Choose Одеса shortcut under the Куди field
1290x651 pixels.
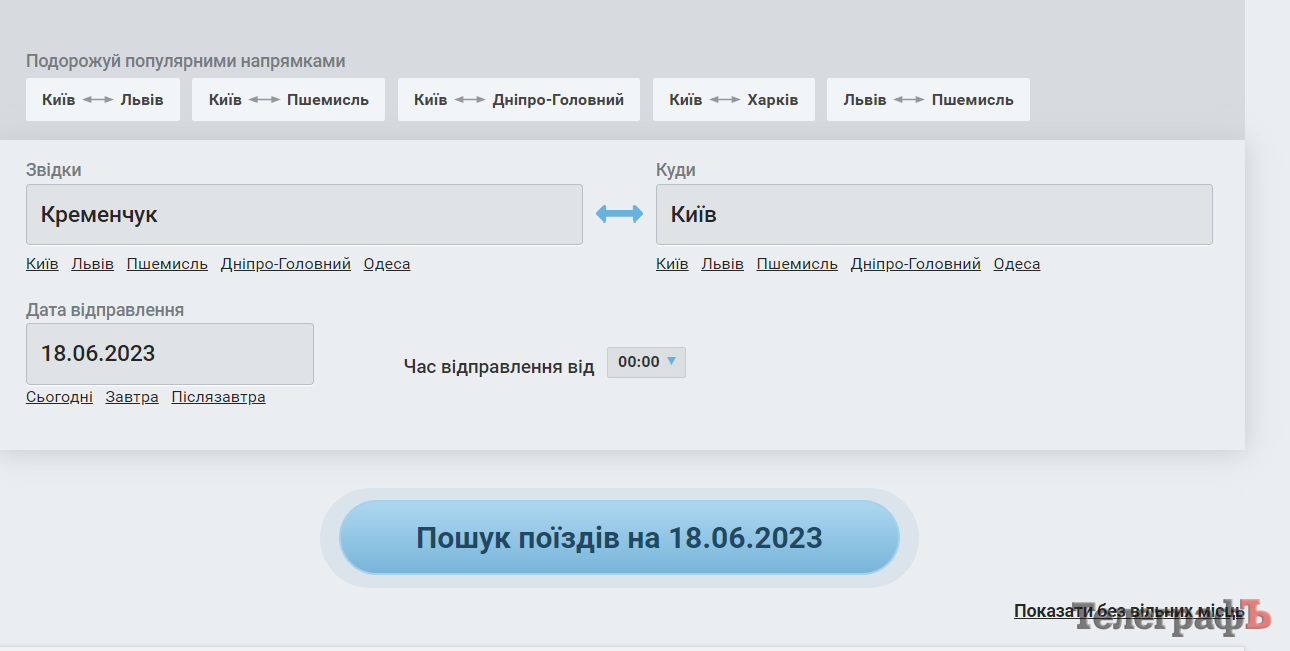coord(1016,264)
